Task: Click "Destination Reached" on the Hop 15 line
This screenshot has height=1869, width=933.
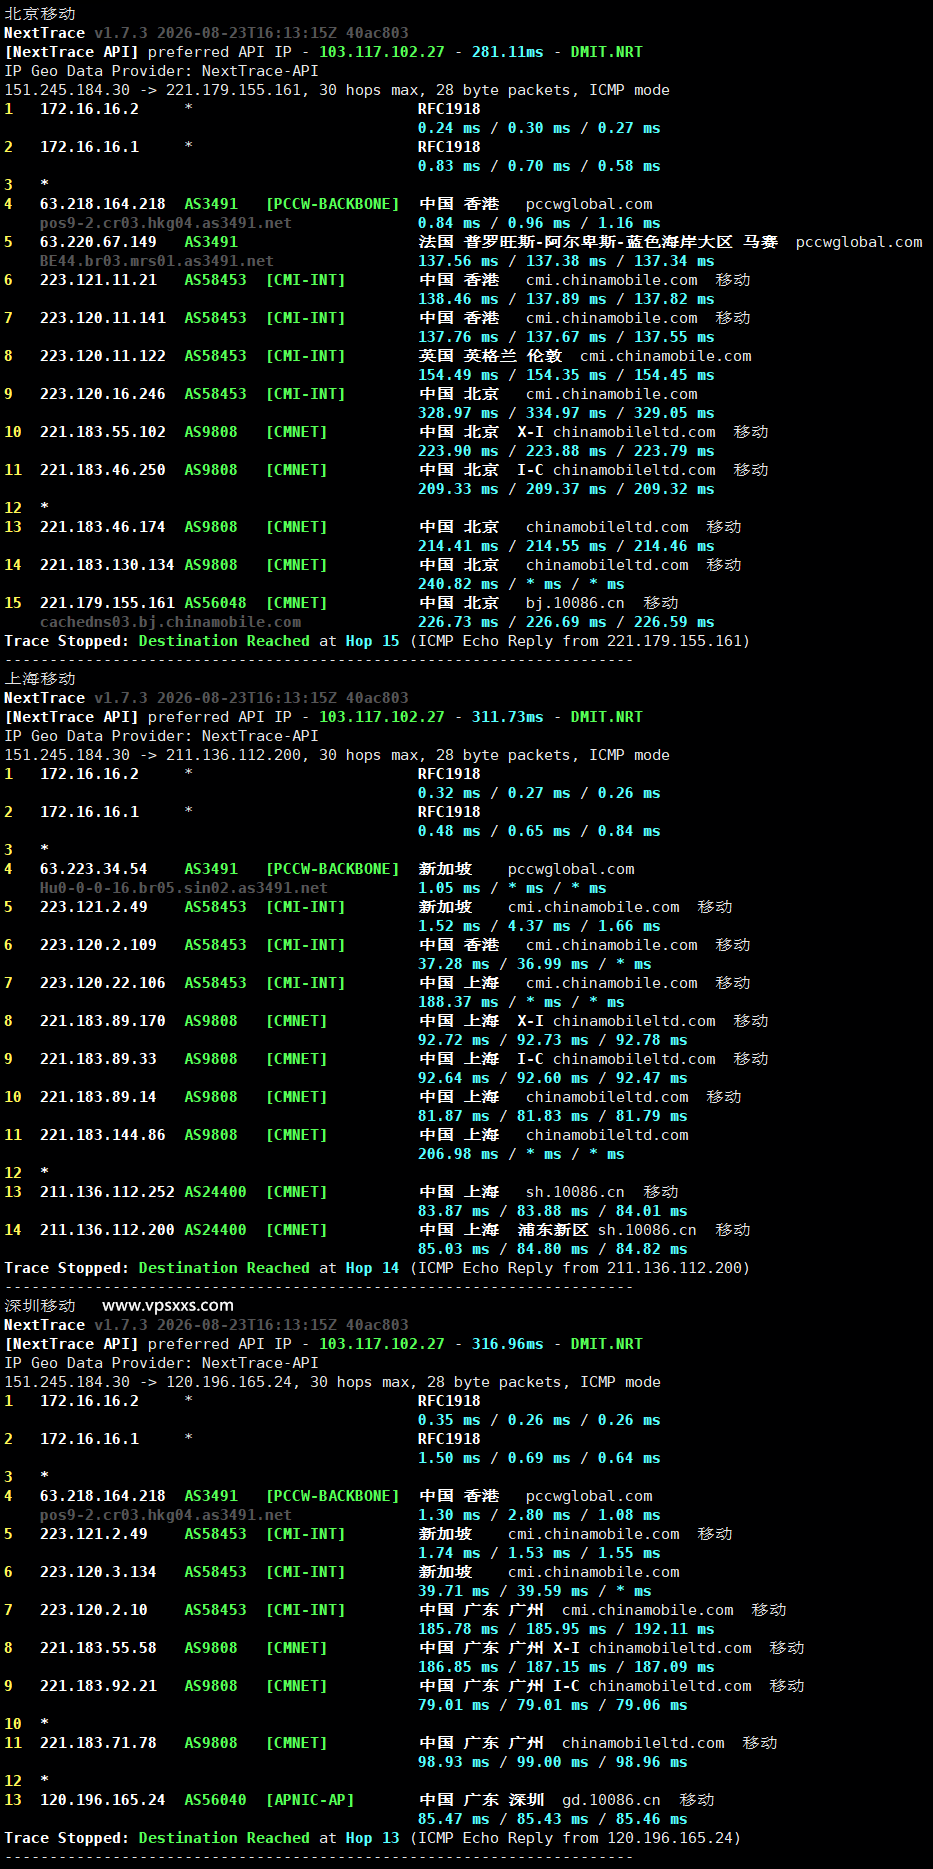Action: (x=224, y=641)
